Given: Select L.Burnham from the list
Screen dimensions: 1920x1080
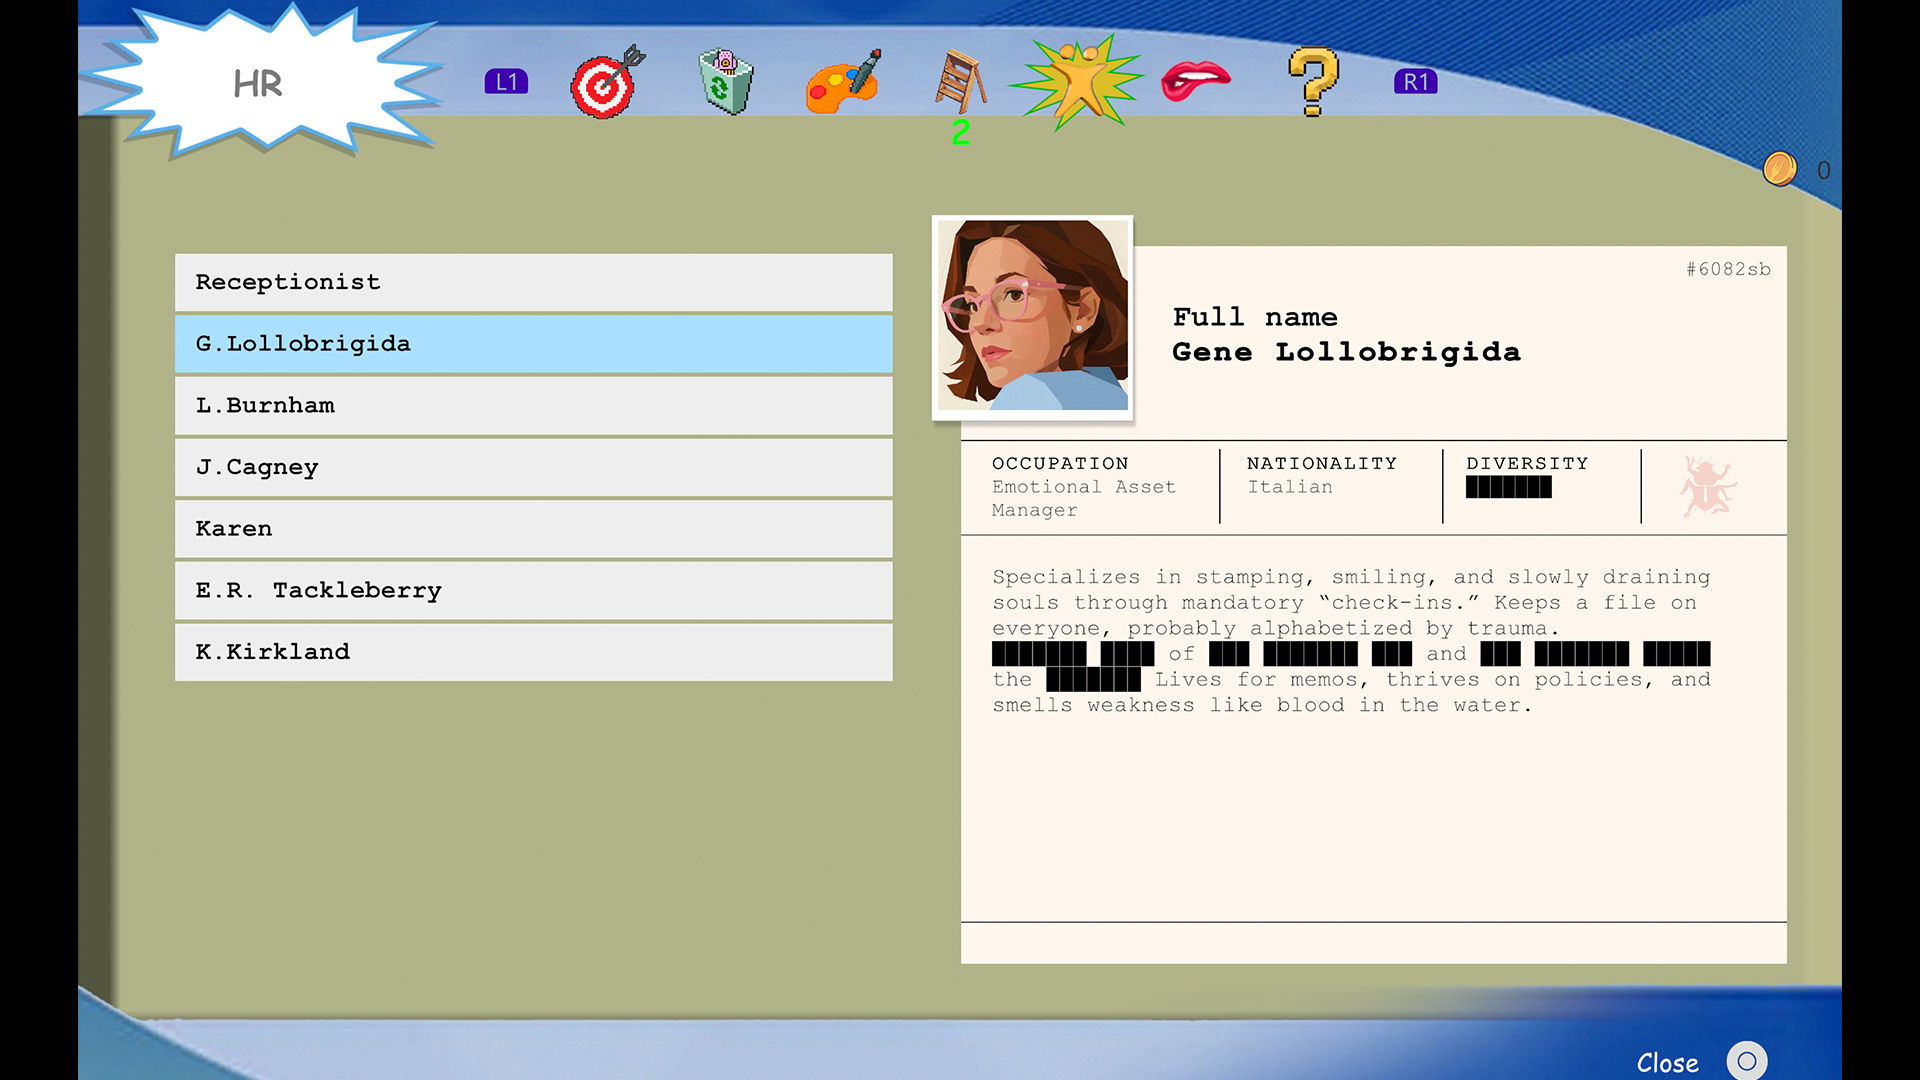Looking at the screenshot, I should 533,406.
